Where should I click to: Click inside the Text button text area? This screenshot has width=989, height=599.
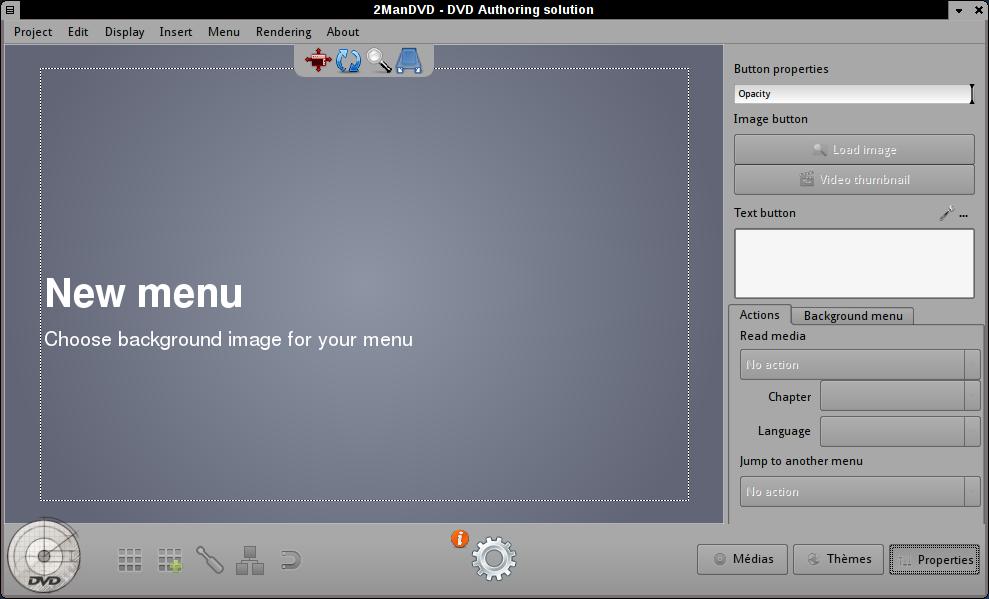click(854, 264)
